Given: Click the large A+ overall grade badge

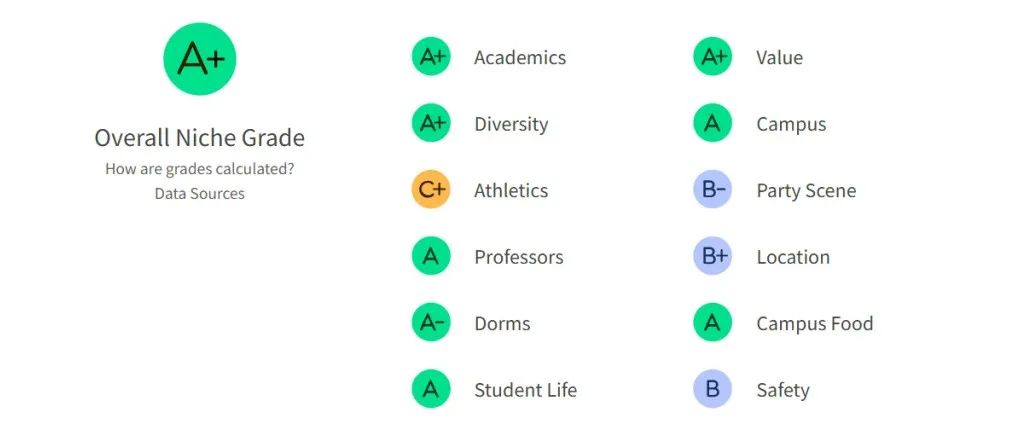Looking at the screenshot, I should click(x=199, y=59).
